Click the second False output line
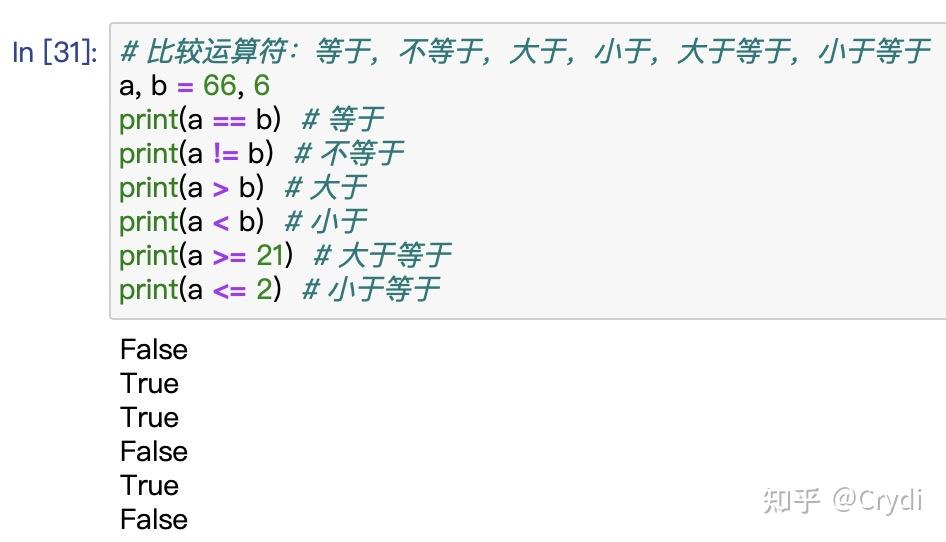The height and width of the screenshot is (542, 946). pos(154,451)
